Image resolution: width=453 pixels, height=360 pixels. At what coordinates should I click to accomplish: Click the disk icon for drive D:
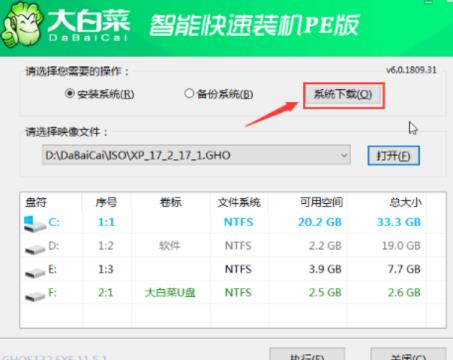click(x=35, y=248)
